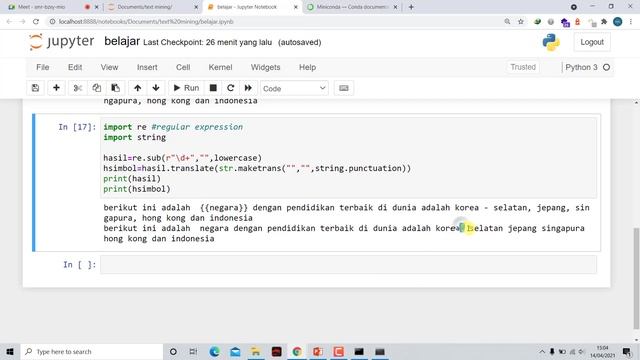Viewport: 640px width, 360px height.
Task: Open a new browser tab
Action: [x=411, y=7]
